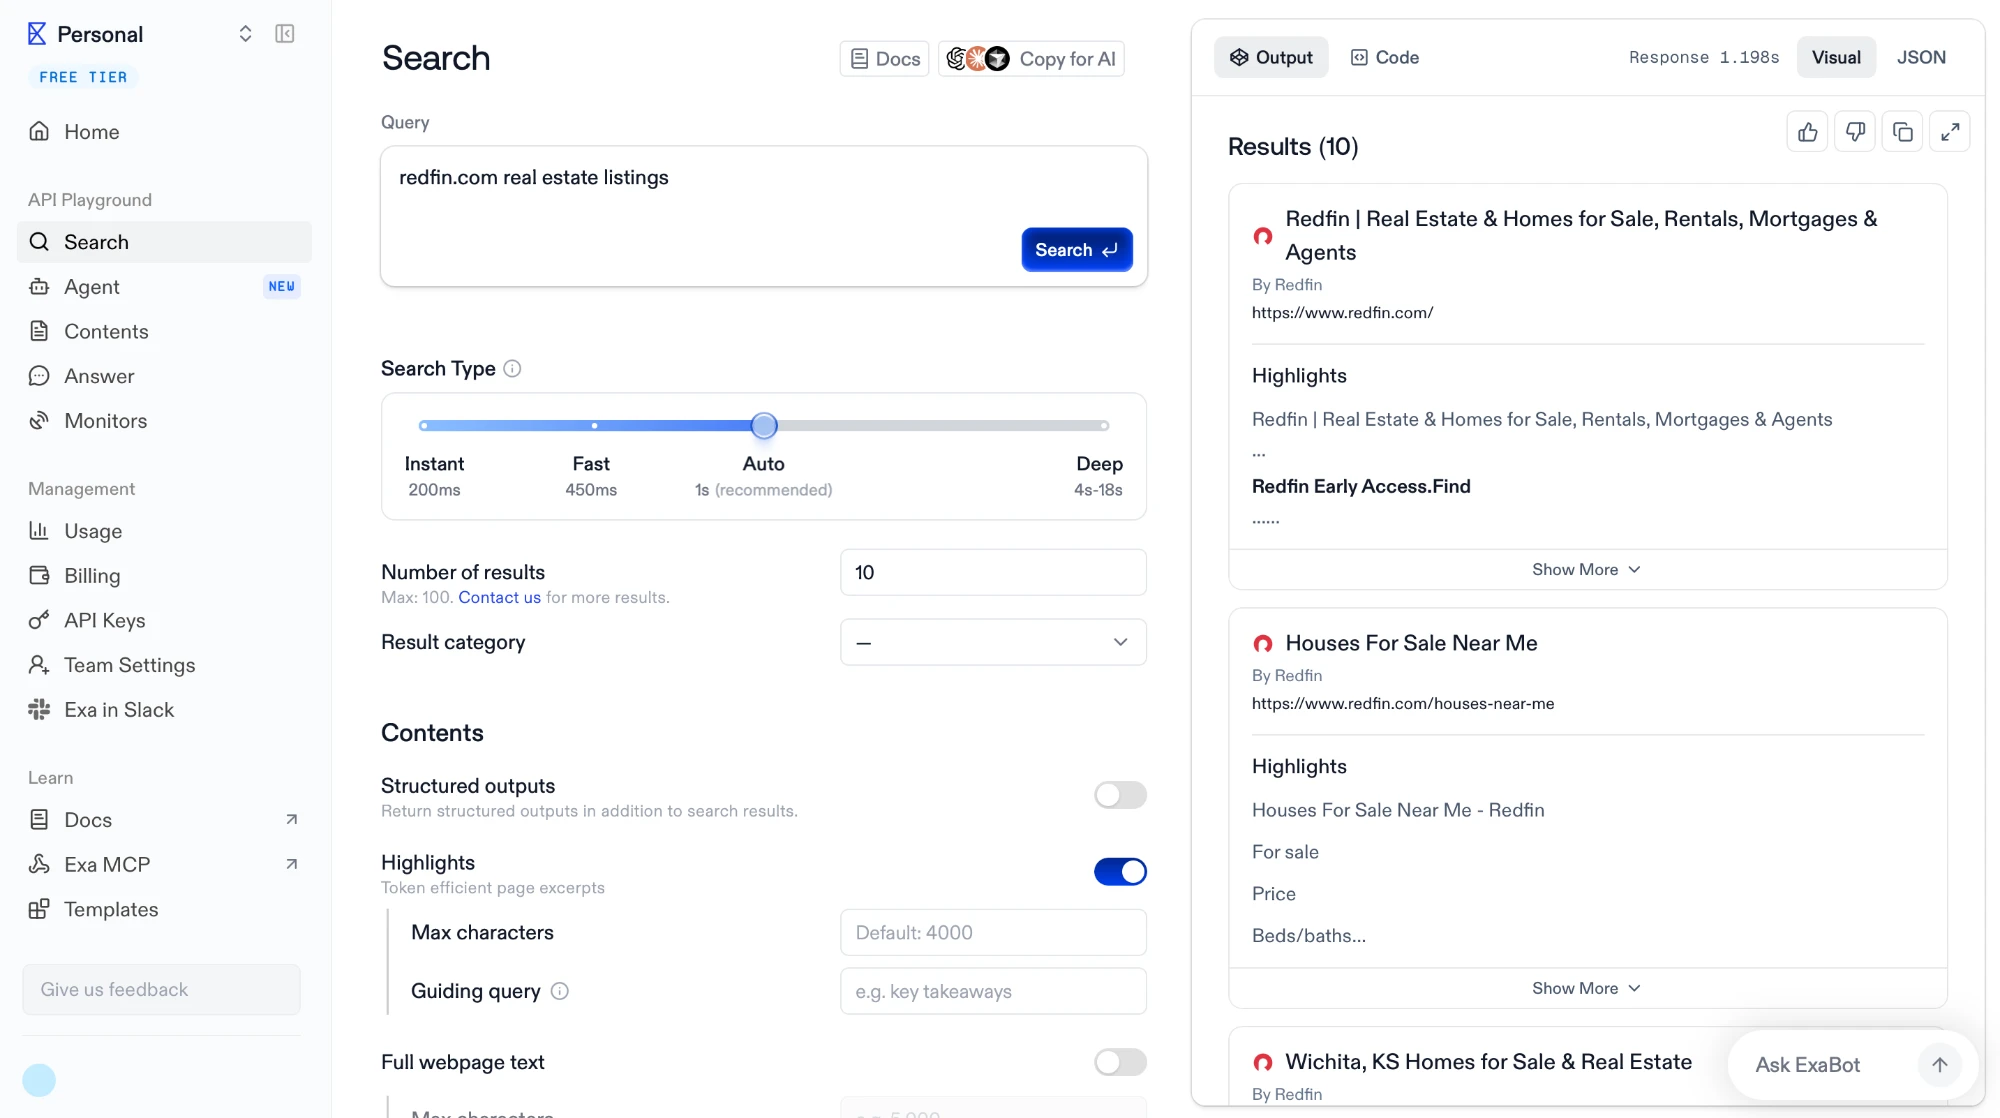The height and width of the screenshot is (1118, 2000).
Task: Open the https://www.redfin.com/ result link
Action: point(1342,313)
